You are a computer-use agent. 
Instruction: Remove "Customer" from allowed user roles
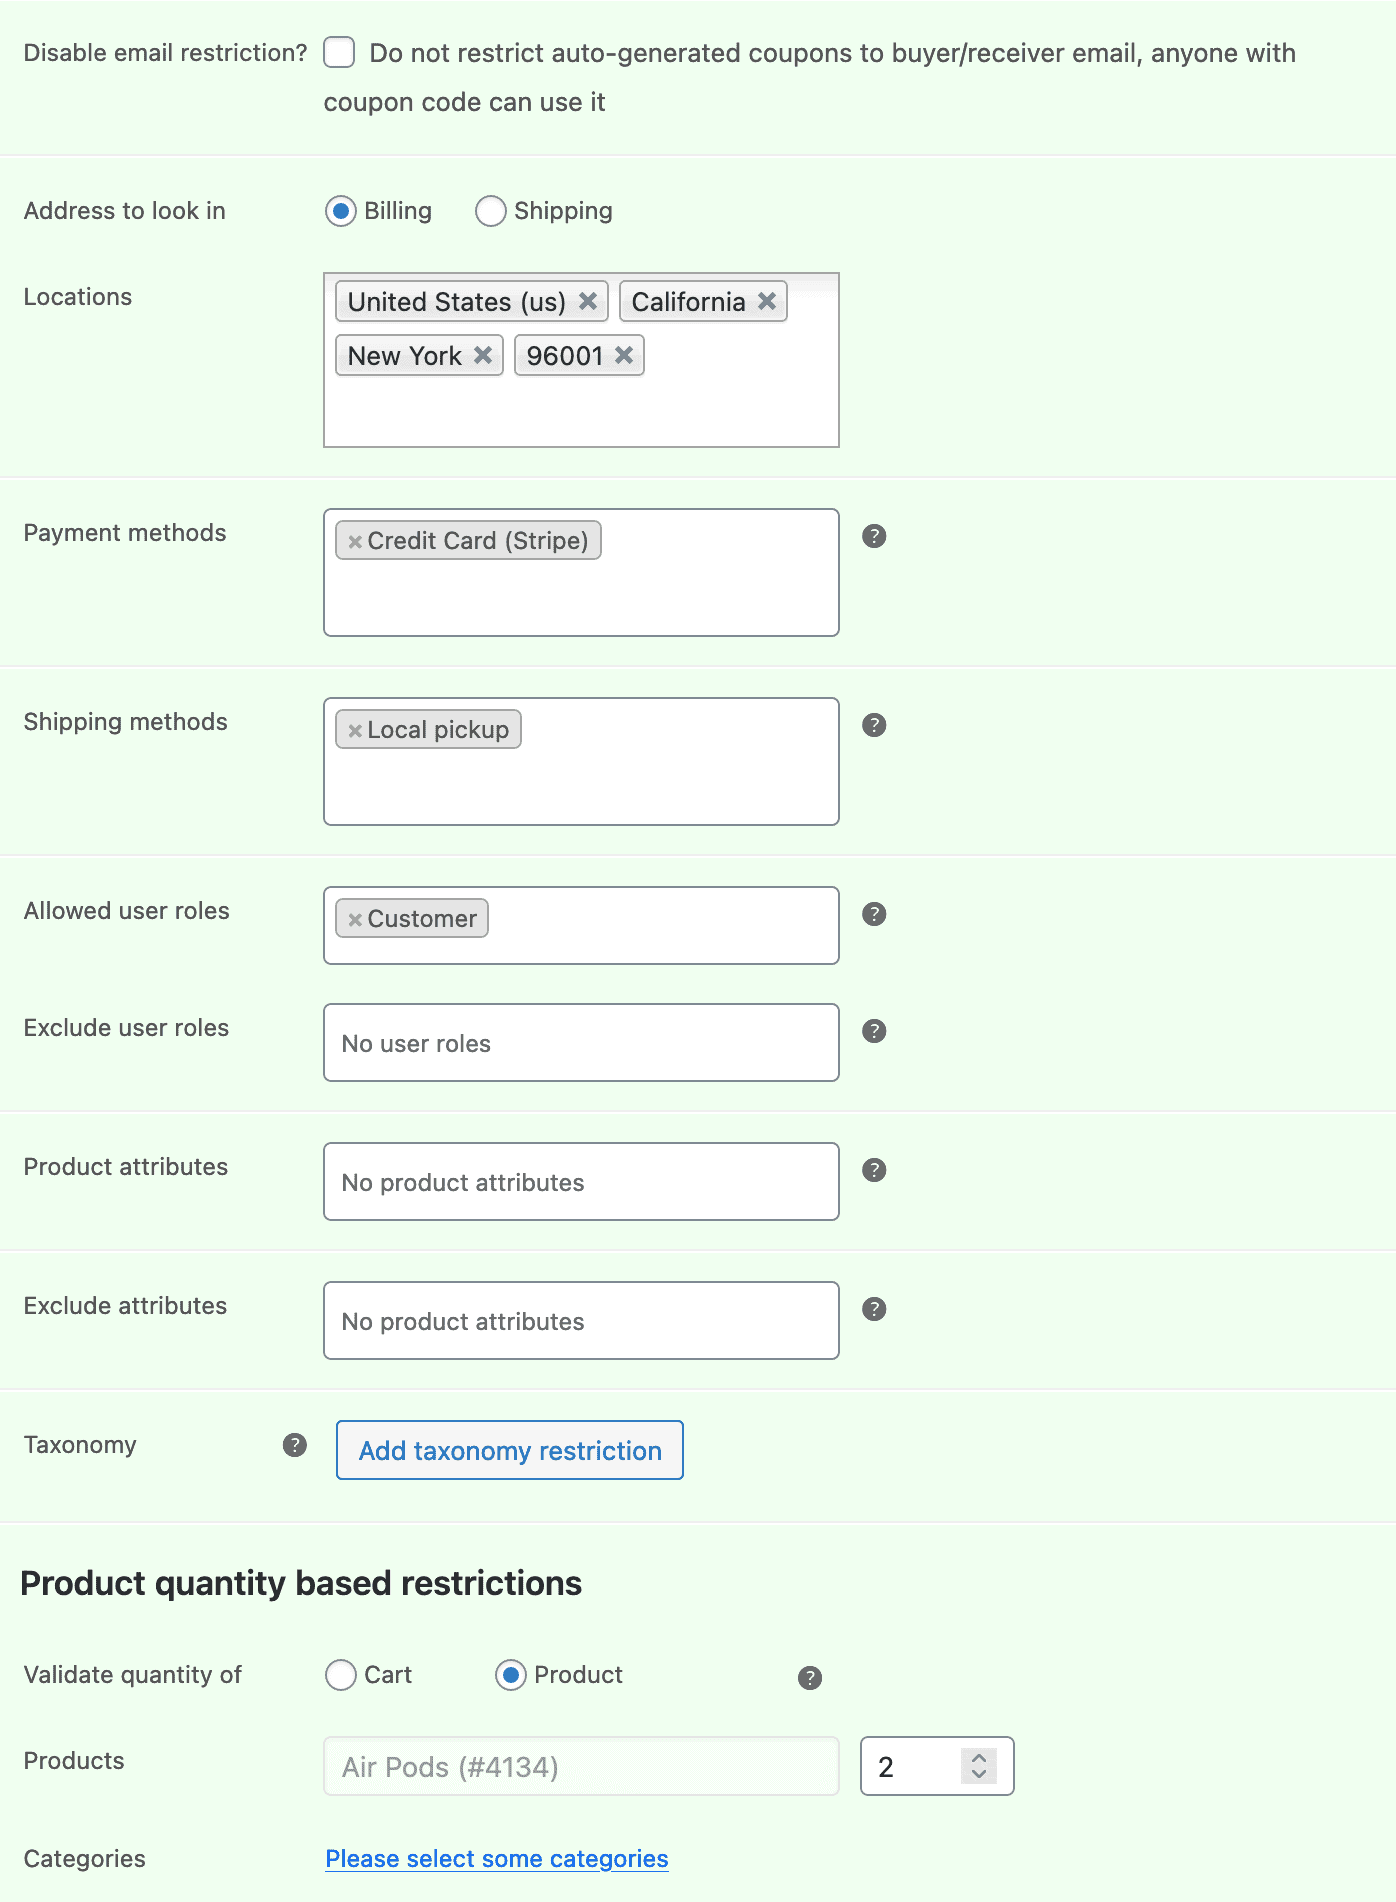(355, 918)
